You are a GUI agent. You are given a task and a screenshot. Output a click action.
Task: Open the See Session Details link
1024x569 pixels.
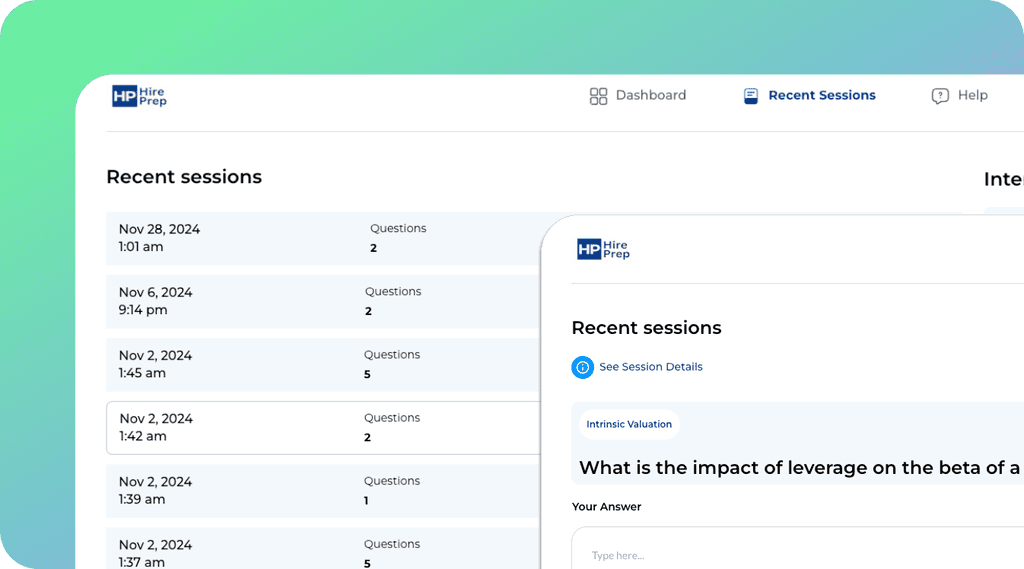coord(651,367)
